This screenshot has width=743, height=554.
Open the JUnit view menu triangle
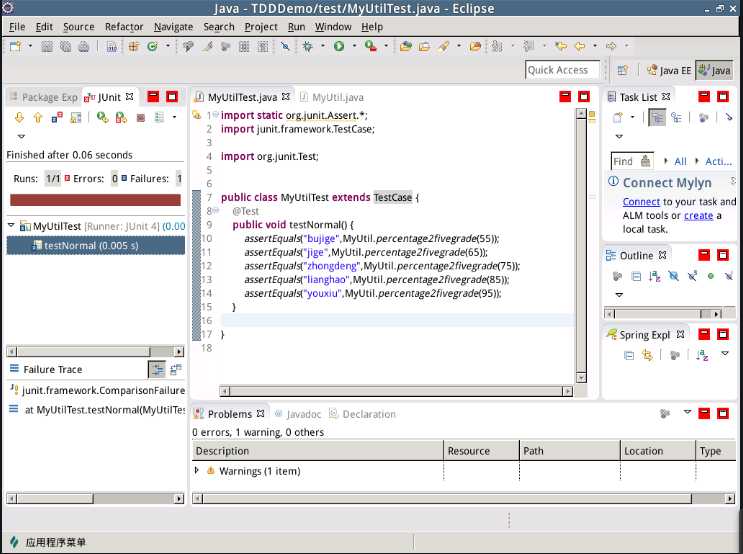(21, 136)
